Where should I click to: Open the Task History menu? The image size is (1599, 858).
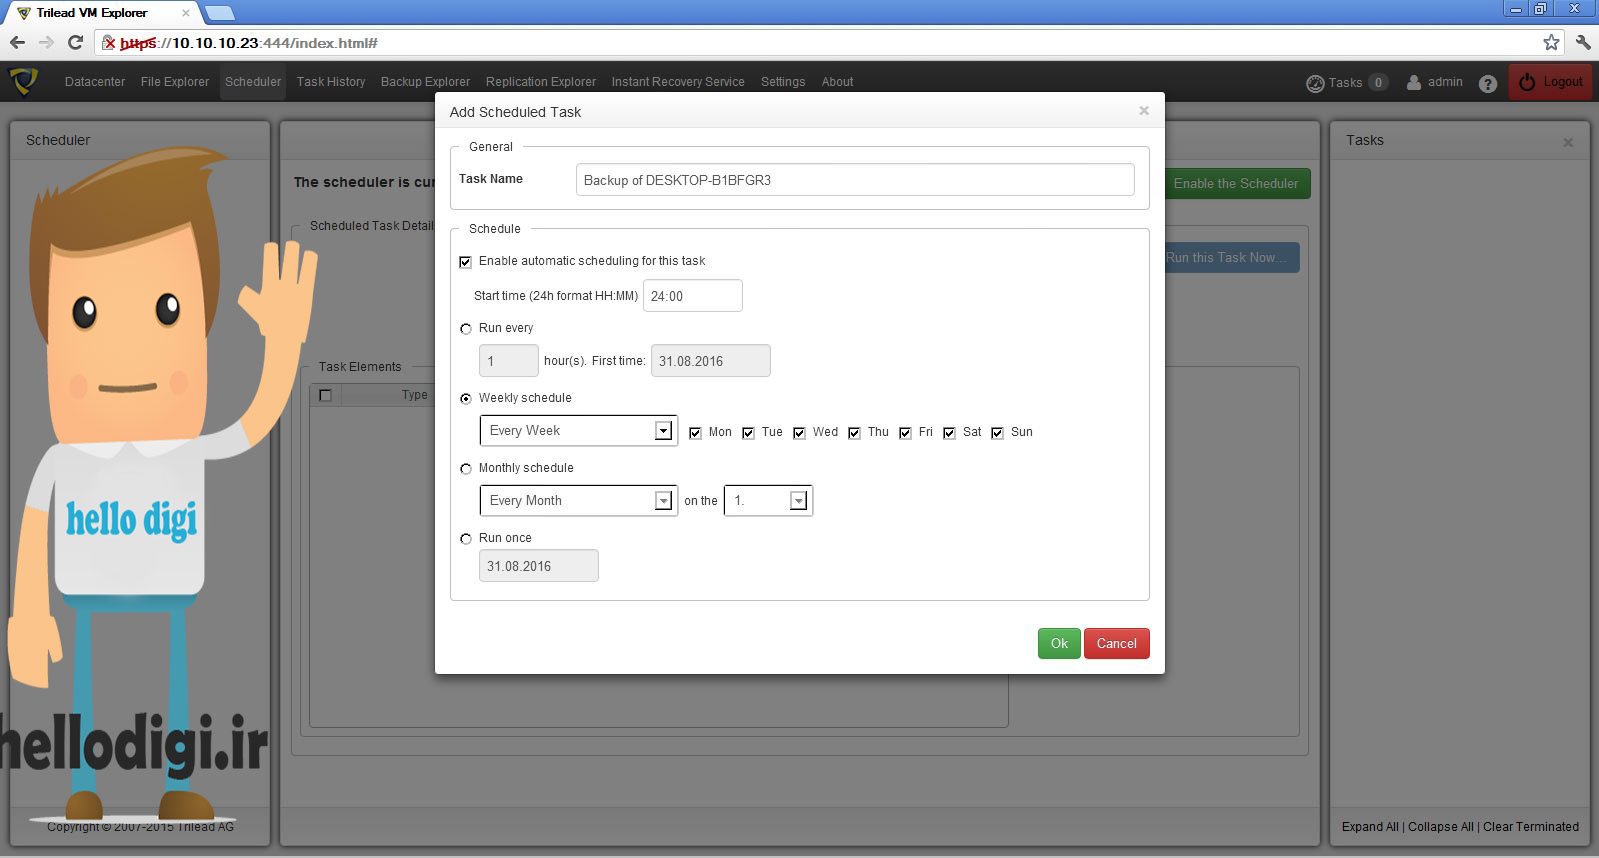331,82
